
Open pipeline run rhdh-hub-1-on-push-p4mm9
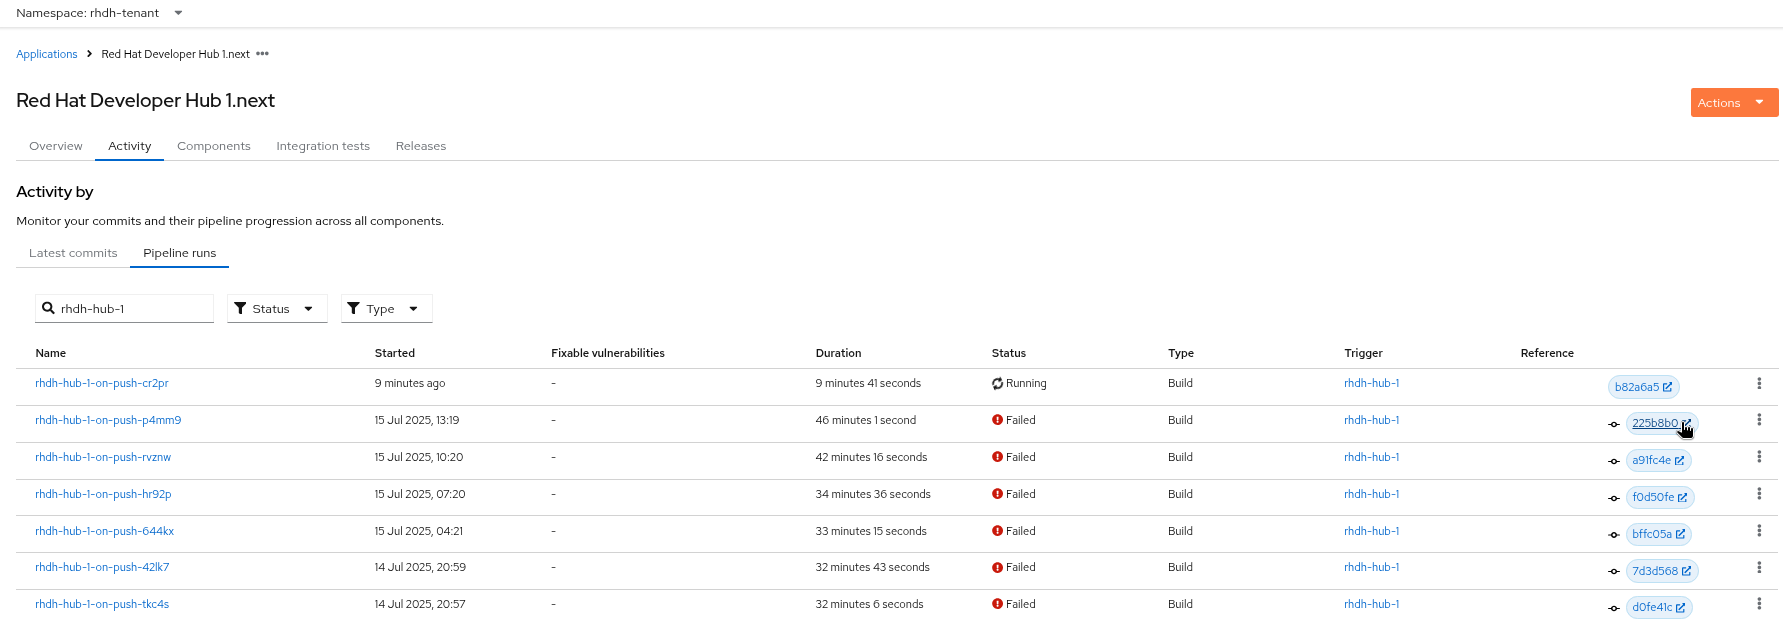point(108,420)
